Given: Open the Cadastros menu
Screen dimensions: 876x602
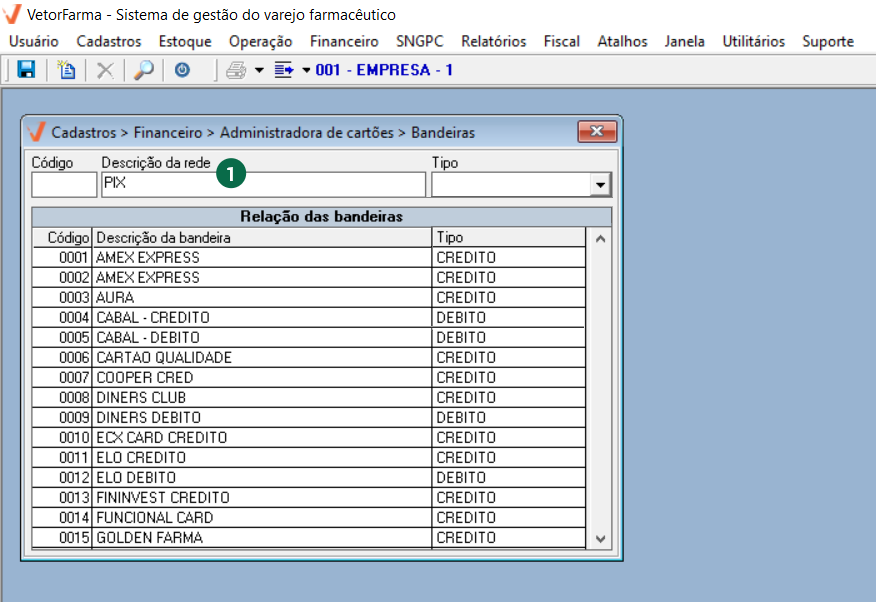Looking at the screenshot, I should tap(109, 41).
